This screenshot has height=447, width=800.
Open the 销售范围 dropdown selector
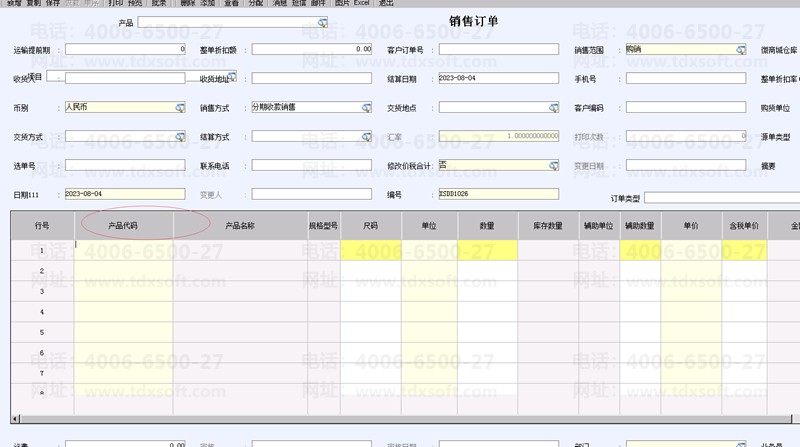pyautogui.click(x=740, y=49)
